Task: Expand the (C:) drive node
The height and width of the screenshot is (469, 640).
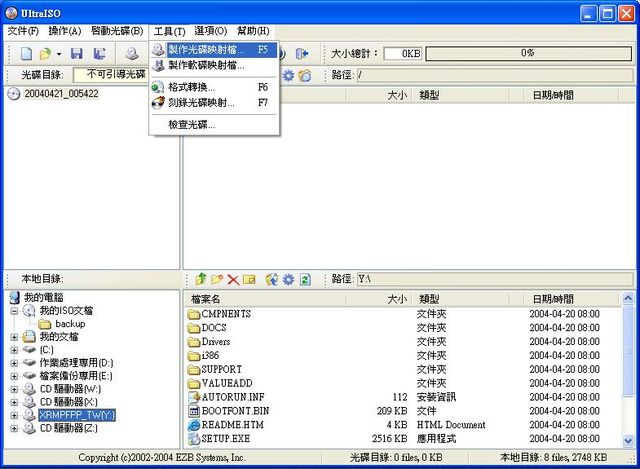Action: click(14, 350)
